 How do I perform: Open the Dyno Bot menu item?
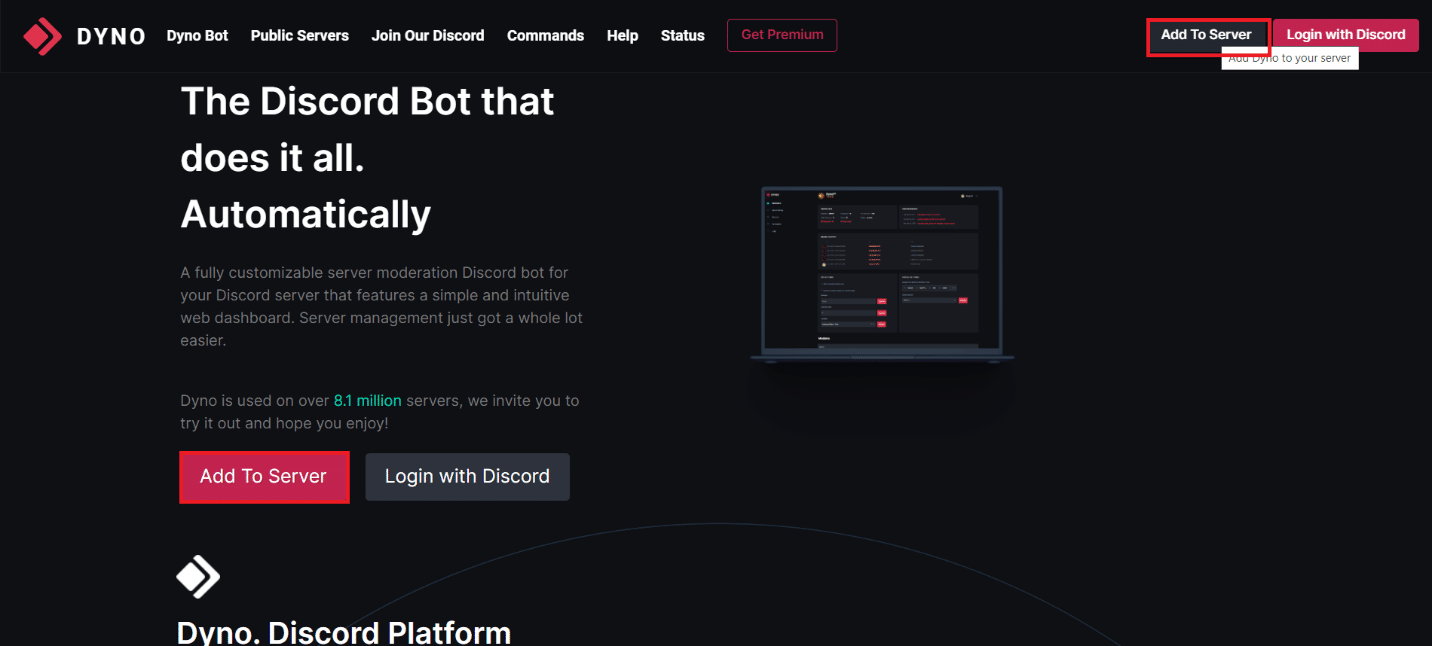click(197, 35)
